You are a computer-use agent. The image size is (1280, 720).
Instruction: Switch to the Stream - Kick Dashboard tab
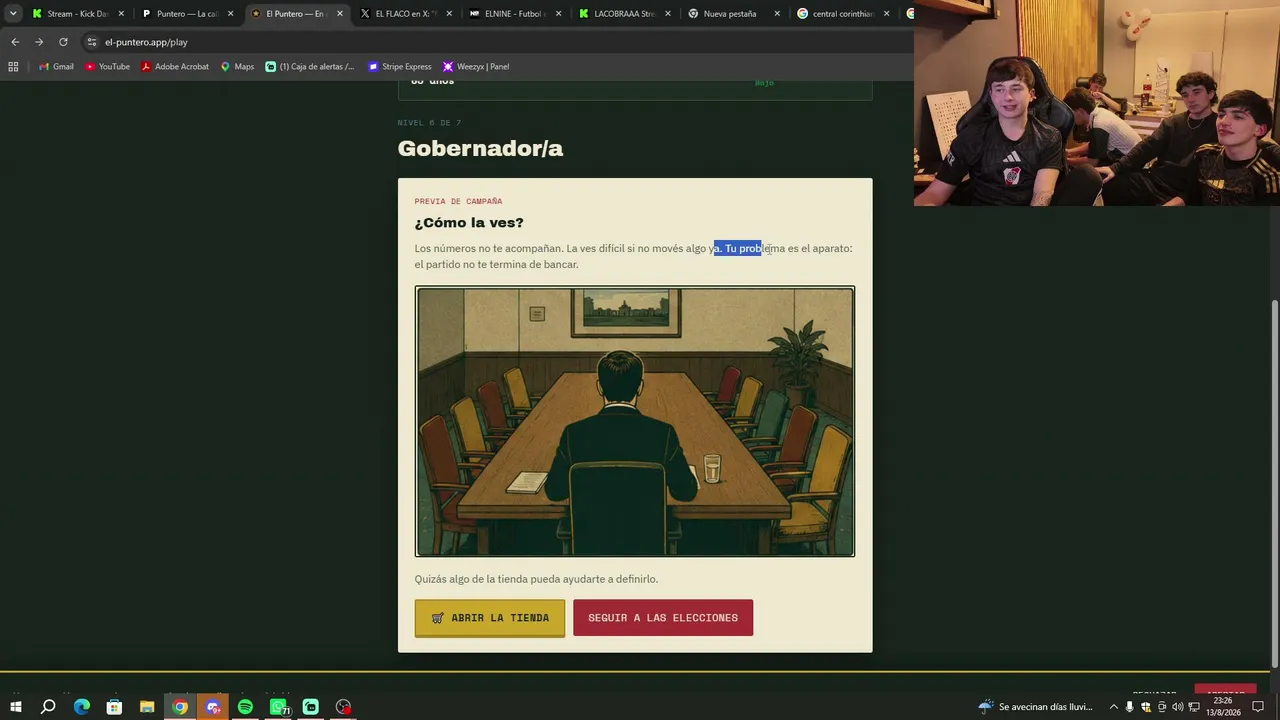[78, 14]
